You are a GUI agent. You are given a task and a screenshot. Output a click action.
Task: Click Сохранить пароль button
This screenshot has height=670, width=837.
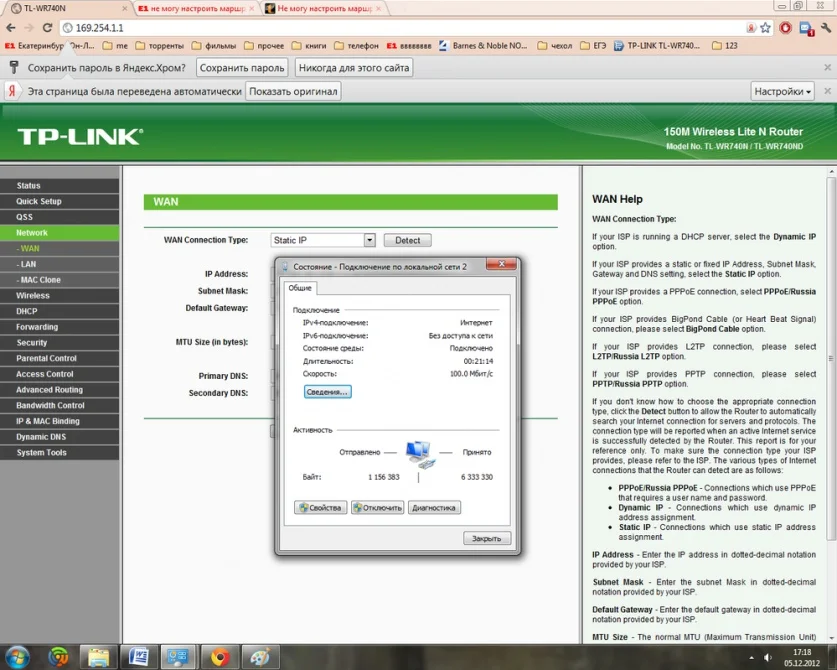point(242,68)
